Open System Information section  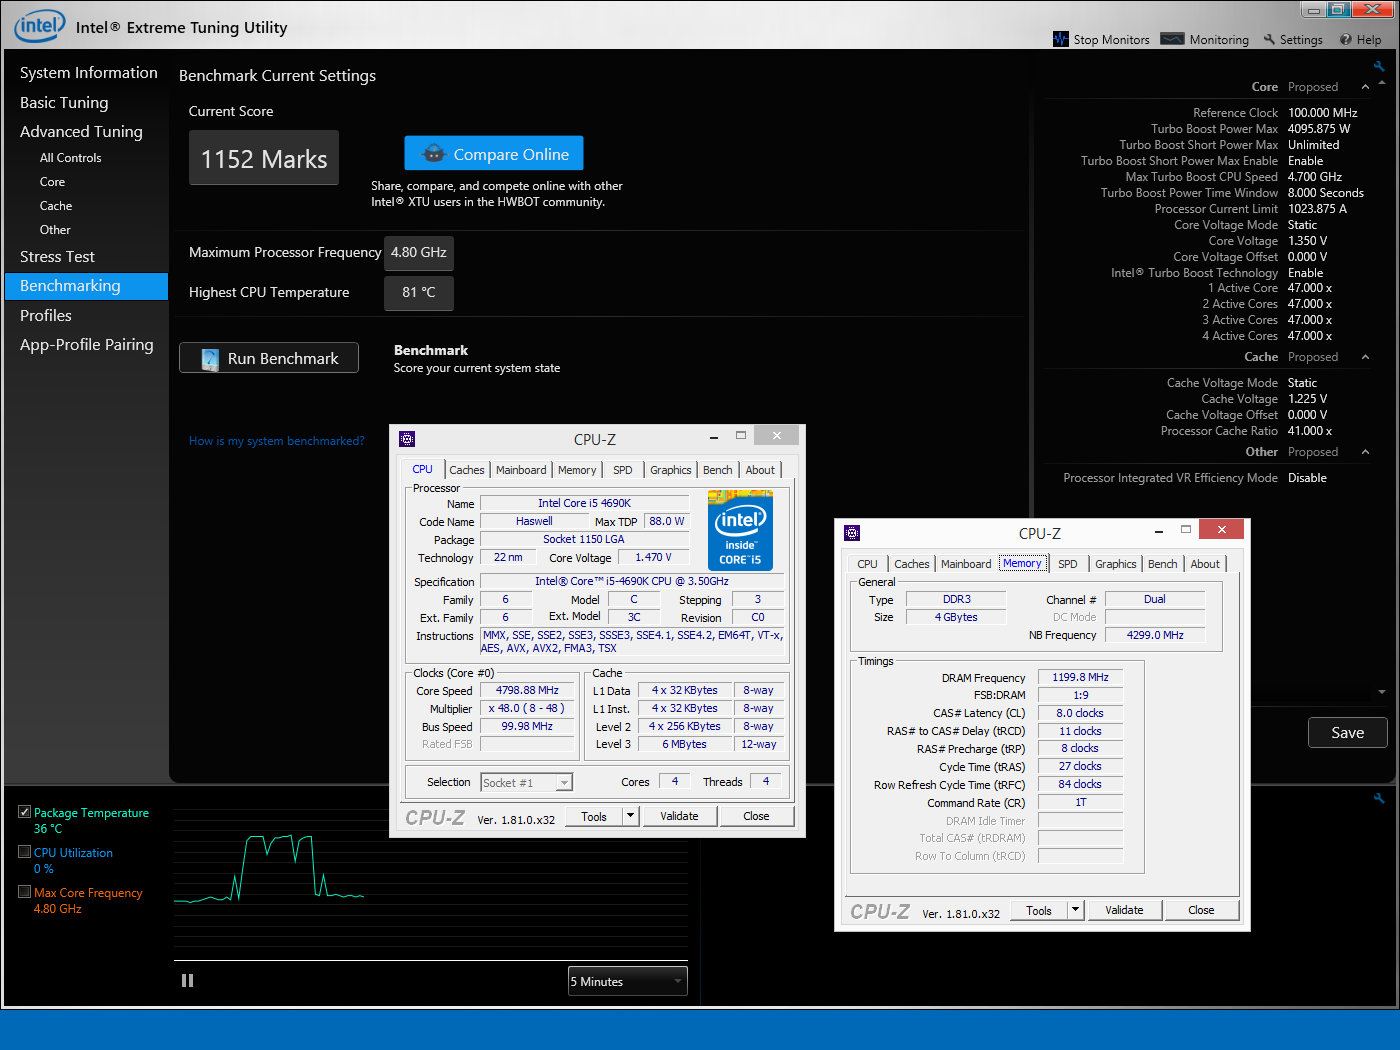(89, 73)
